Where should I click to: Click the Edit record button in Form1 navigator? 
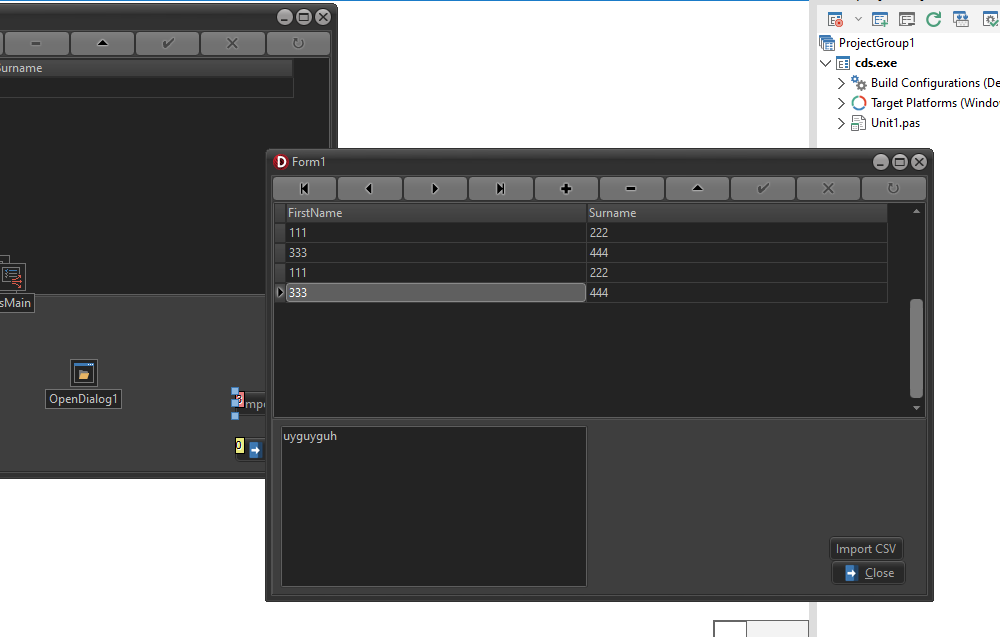(x=697, y=188)
